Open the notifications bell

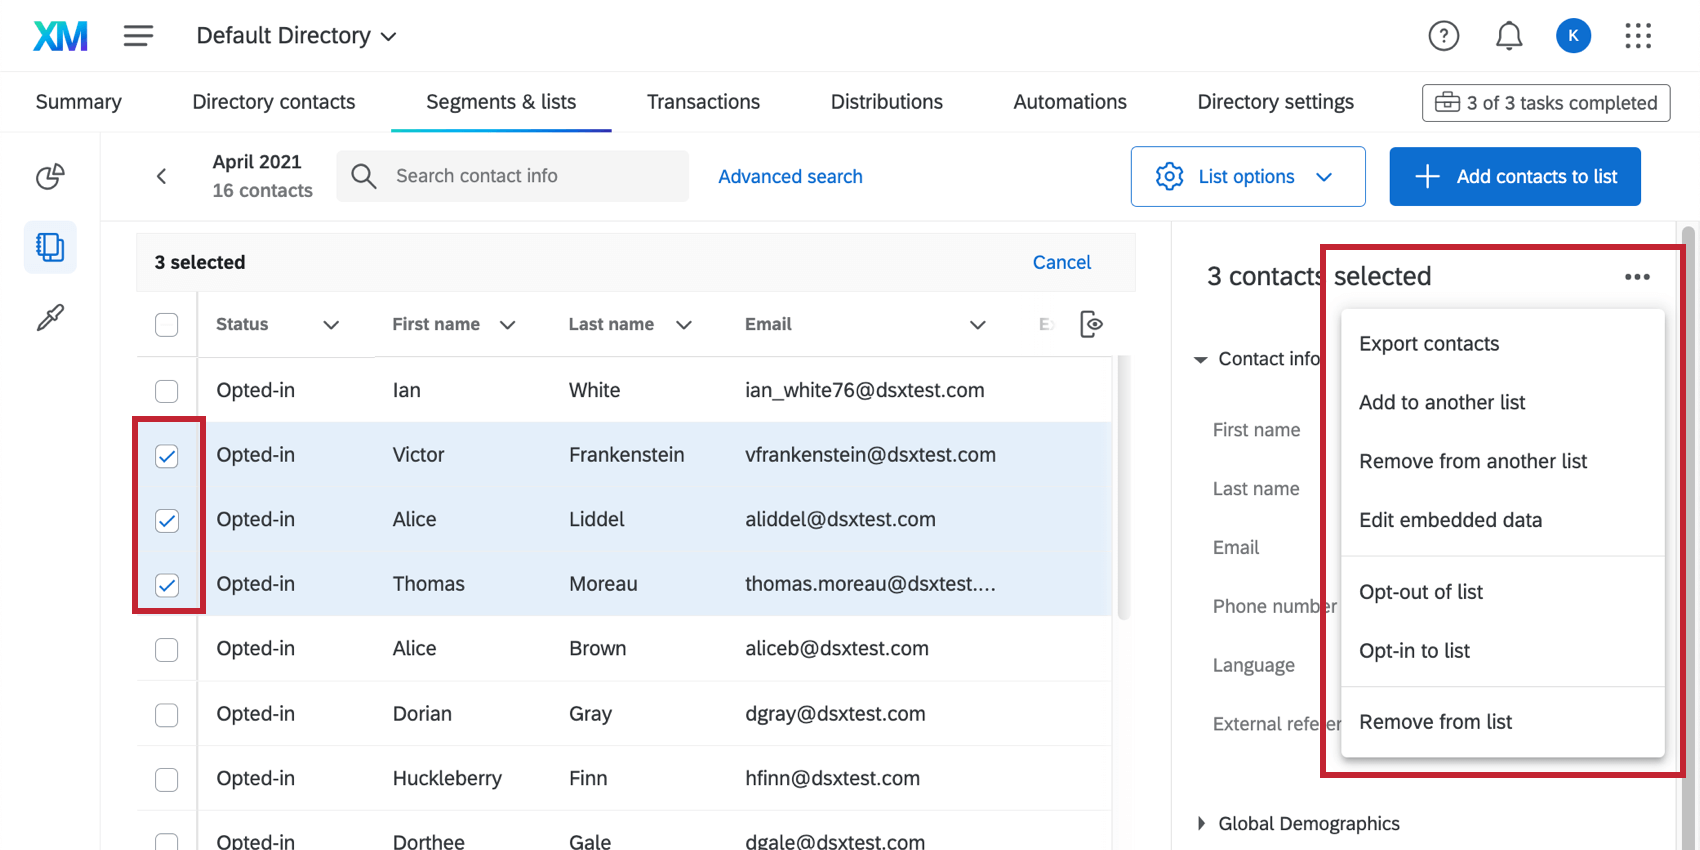tap(1508, 36)
